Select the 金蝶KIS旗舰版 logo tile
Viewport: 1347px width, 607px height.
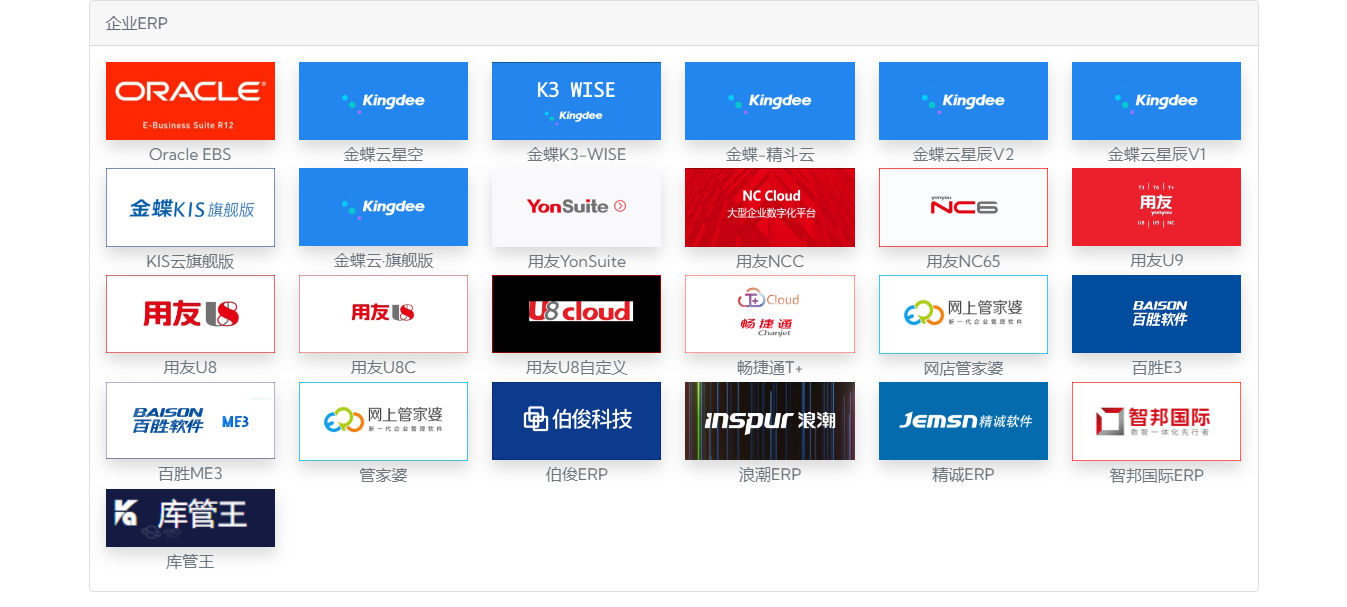(190, 207)
